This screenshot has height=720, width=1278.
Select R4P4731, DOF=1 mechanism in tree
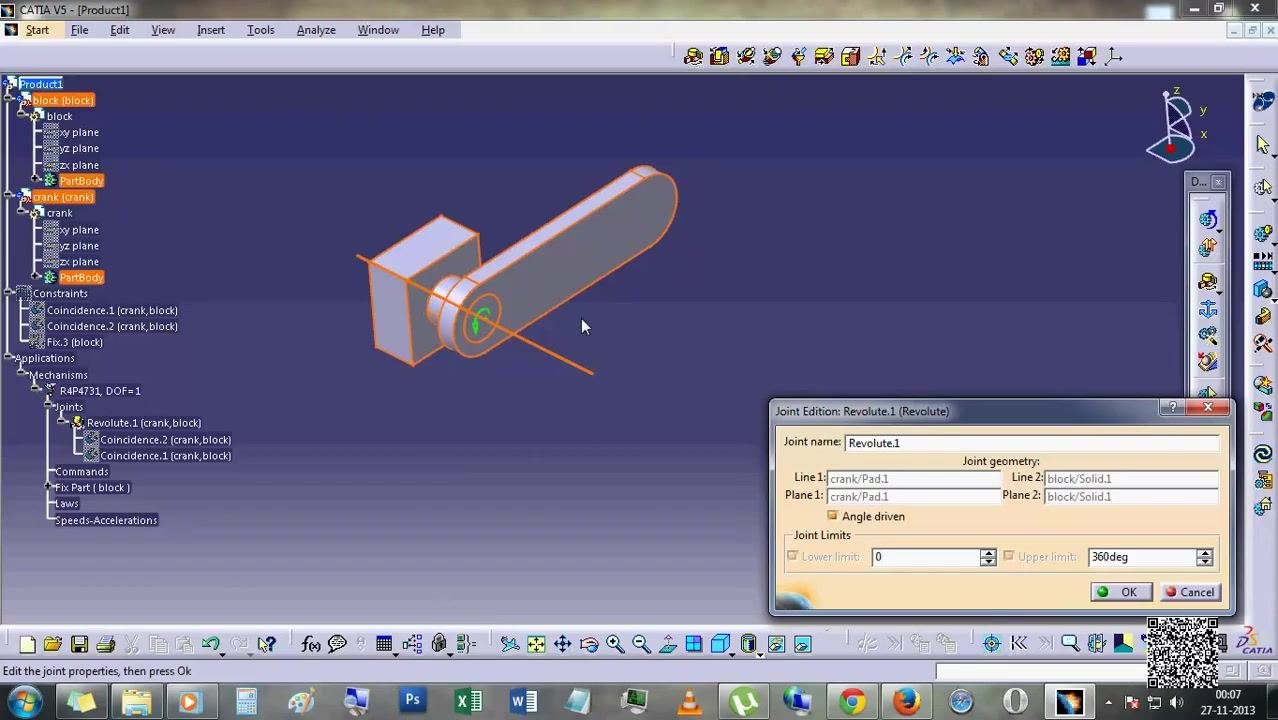pyautogui.click(x=99, y=391)
